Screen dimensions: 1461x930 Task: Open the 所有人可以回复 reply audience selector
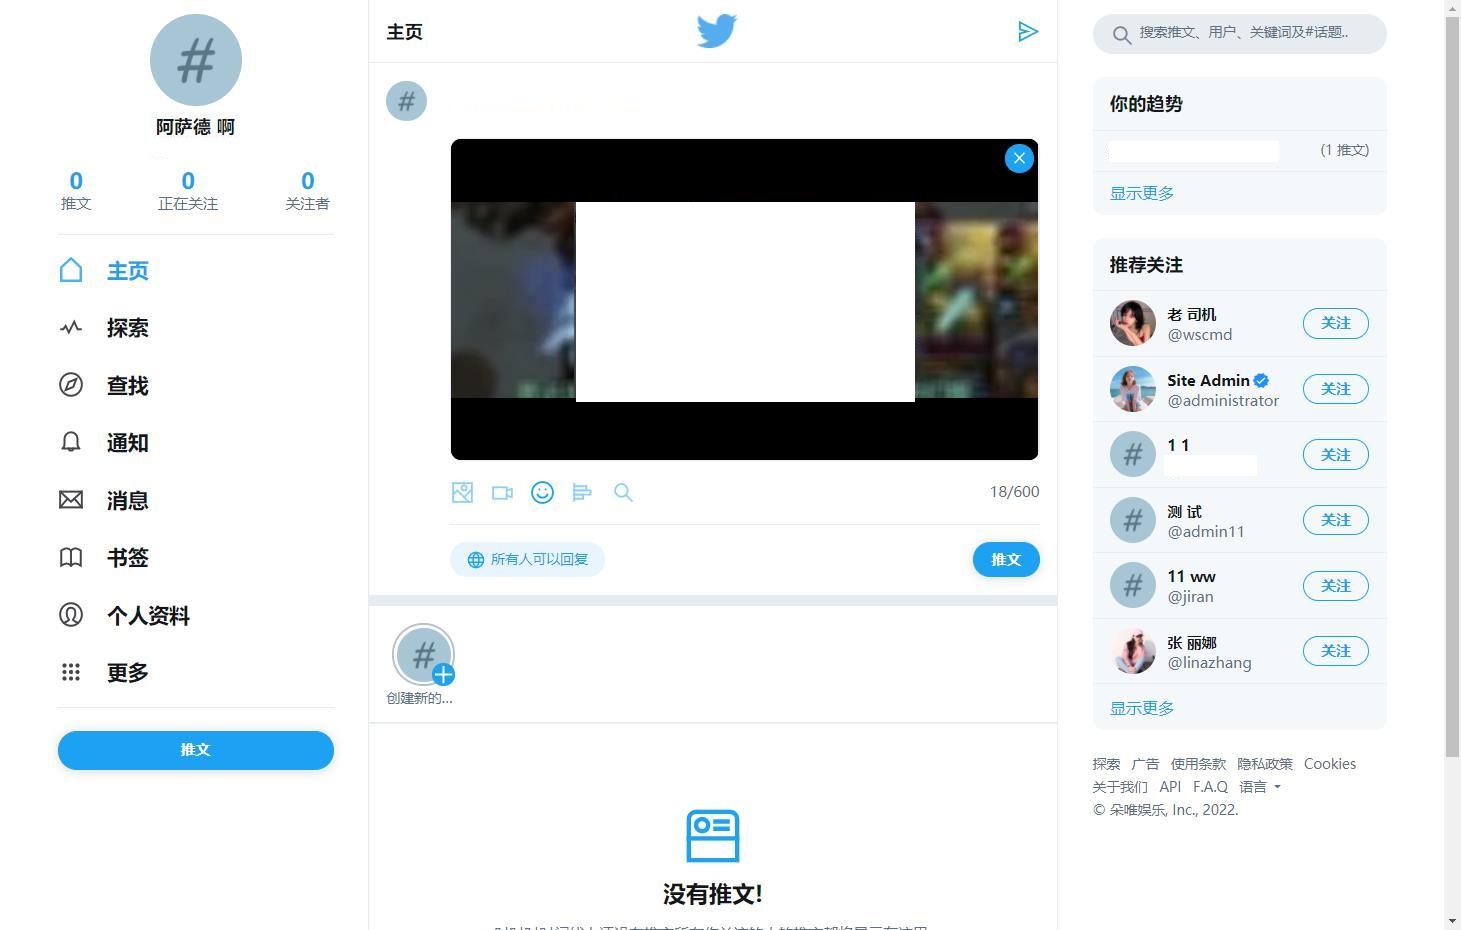click(527, 559)
